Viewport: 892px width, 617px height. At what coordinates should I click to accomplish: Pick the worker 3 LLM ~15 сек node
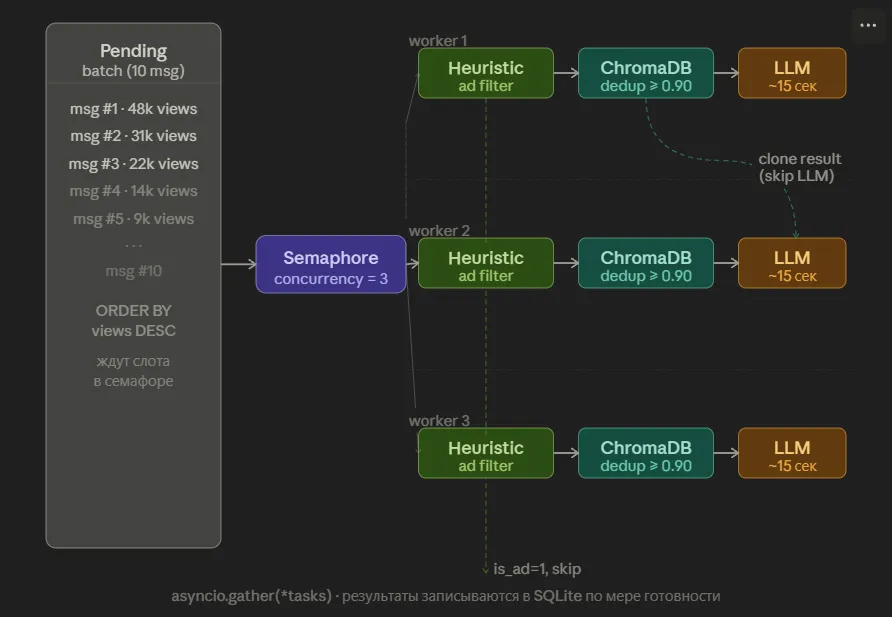click(792, 453)
